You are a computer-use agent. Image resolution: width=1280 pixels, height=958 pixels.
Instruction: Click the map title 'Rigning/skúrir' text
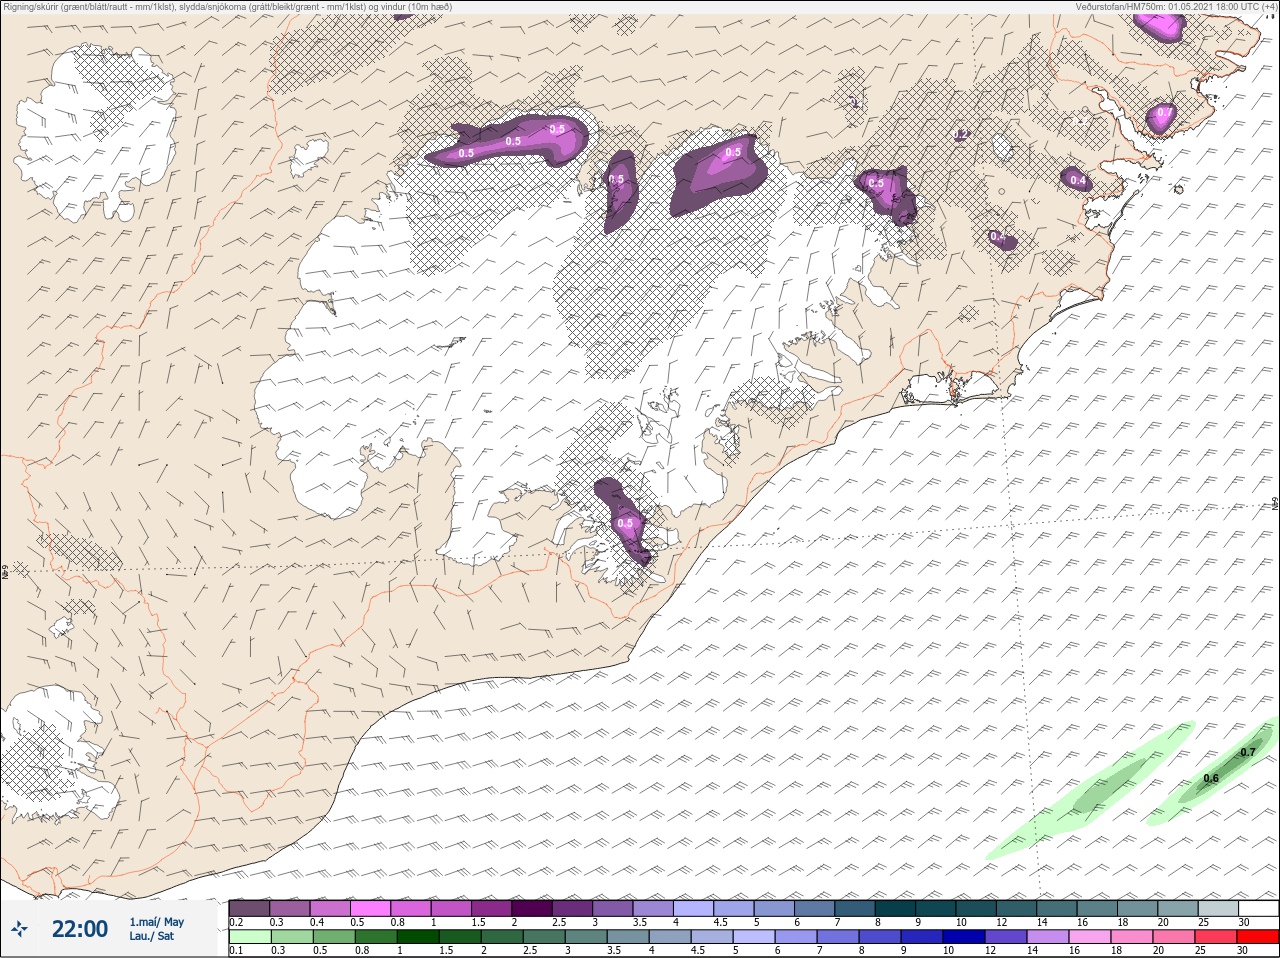click(x=30, y=7)
